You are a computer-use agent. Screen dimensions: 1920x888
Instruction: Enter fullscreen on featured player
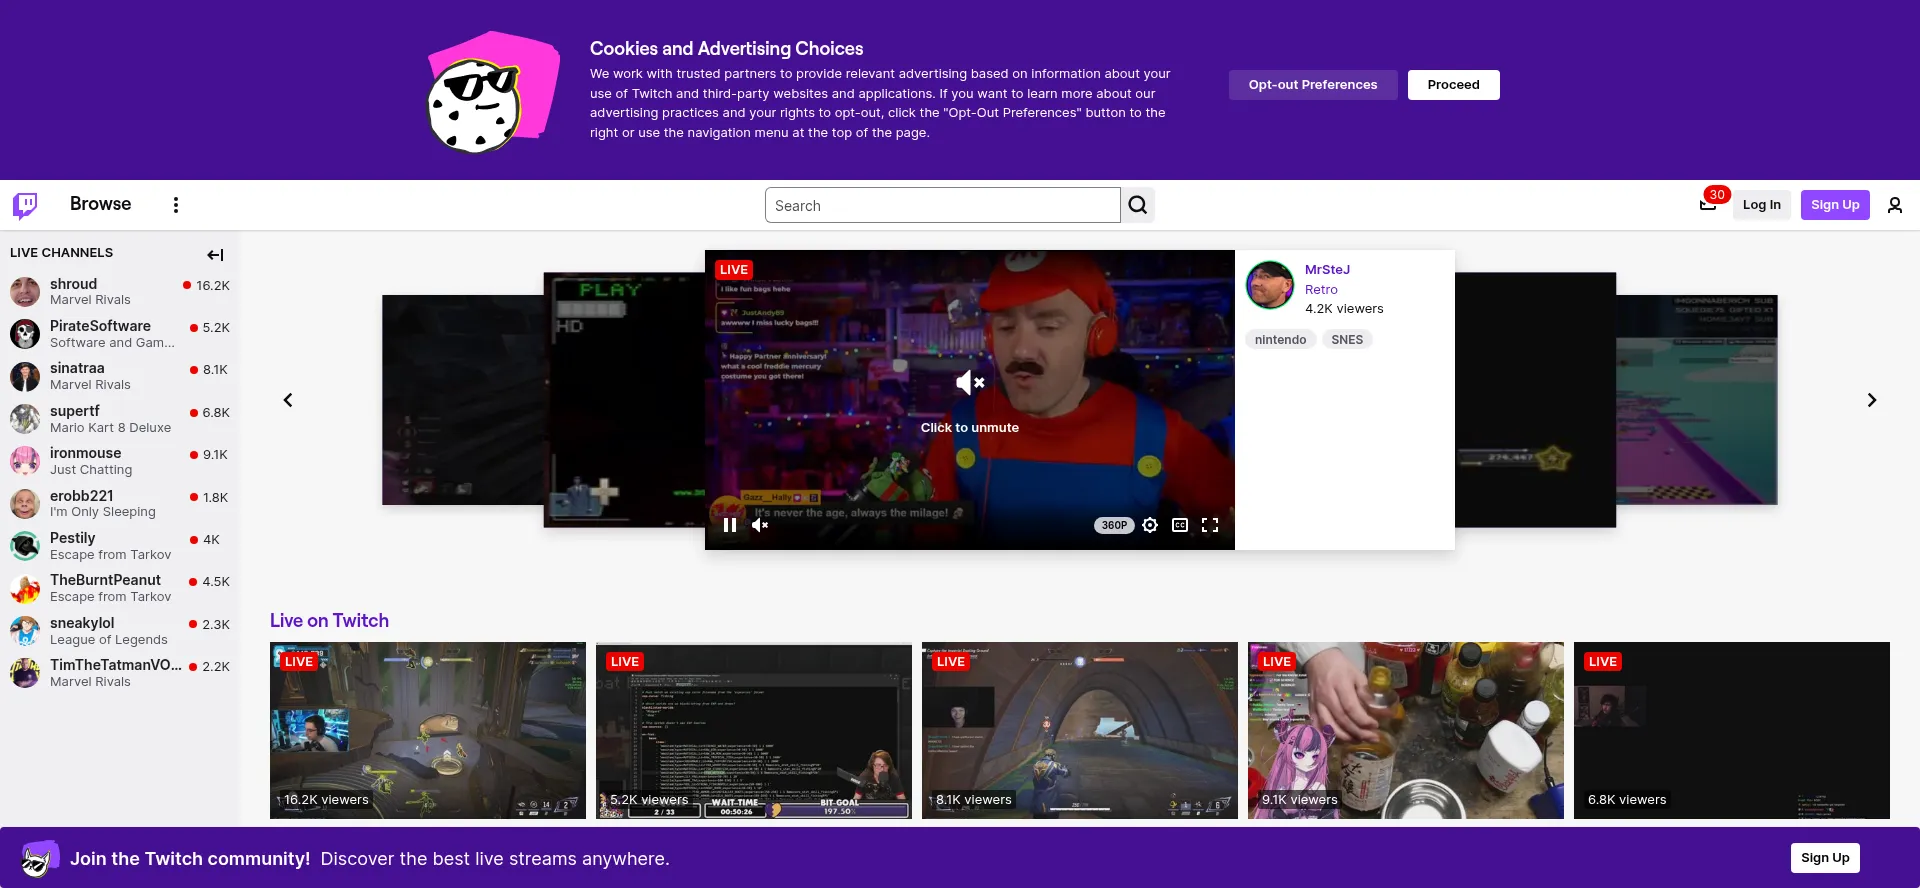[1210, 525]
